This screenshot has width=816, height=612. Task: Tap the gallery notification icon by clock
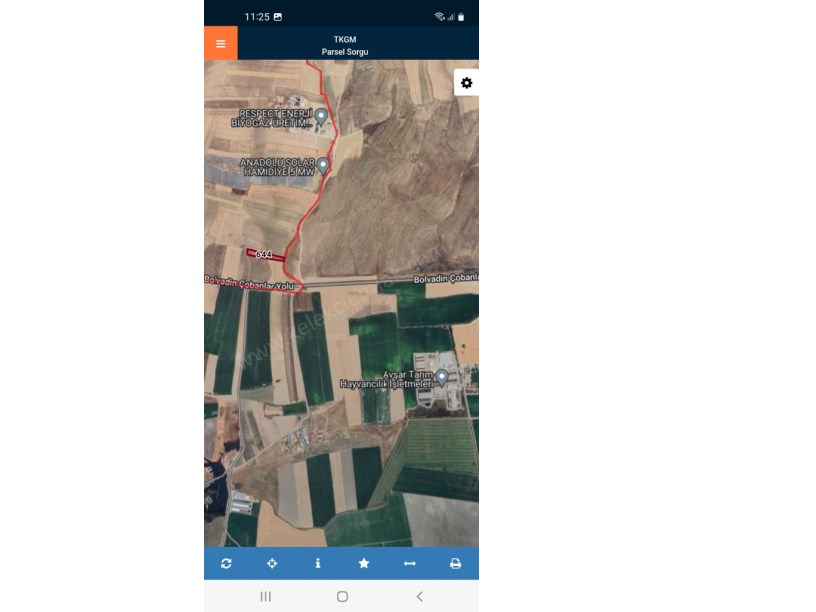point(278,17)
